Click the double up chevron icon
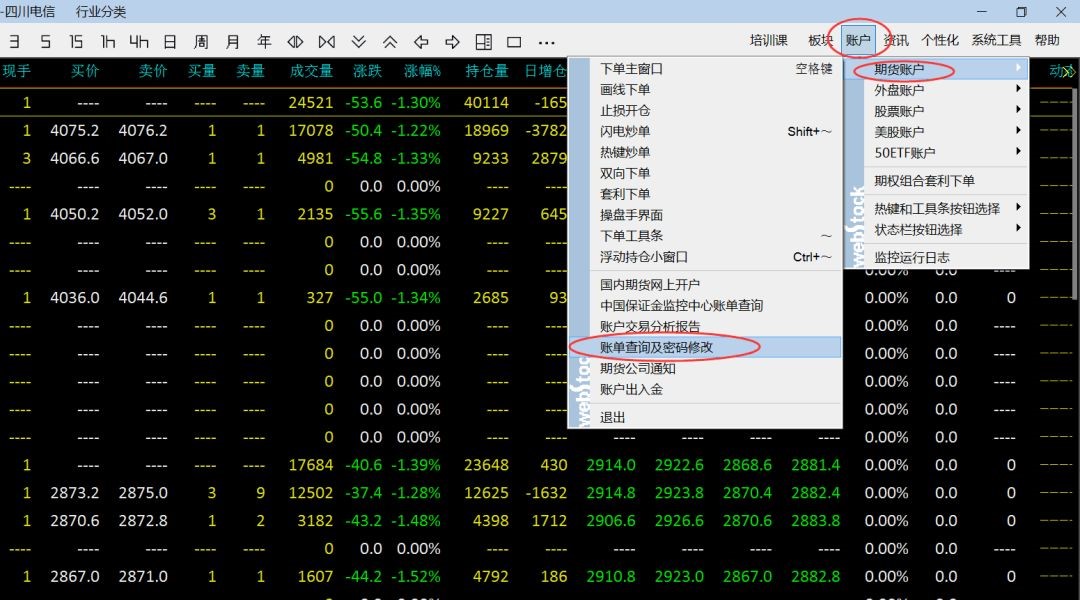This screenshot has width=1080, height=600. (390, 42)
